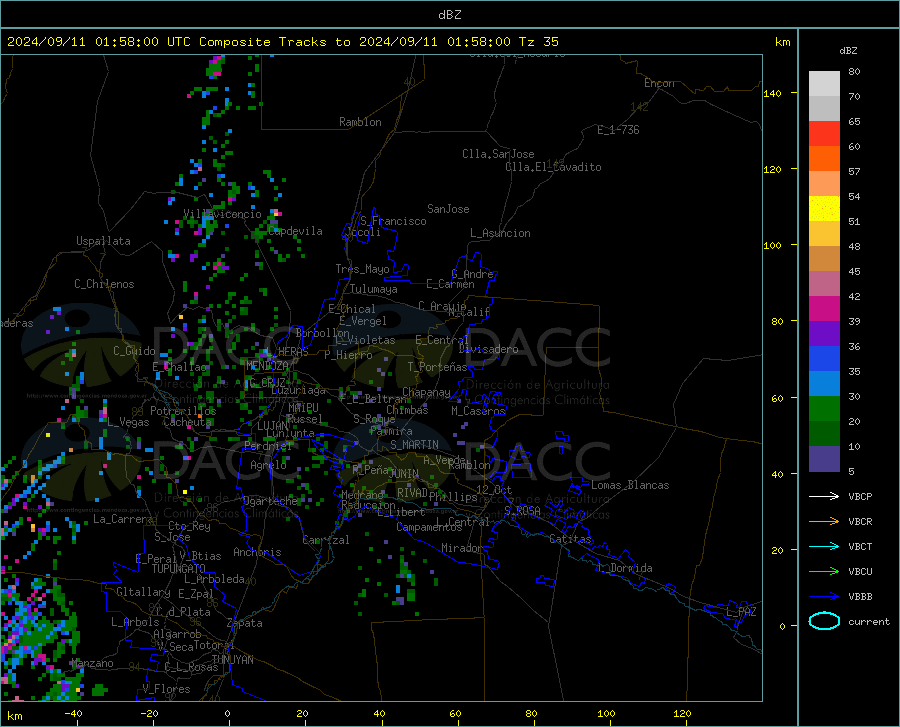Click the timestamp header text
This screenshot has width=900, height=727.
[x=282, y=42]
